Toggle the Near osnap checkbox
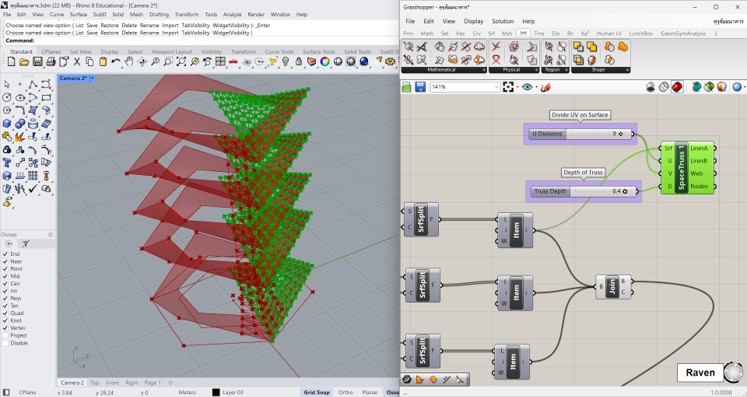Viewport: 747px width, 397px height. tap(5, 261)
